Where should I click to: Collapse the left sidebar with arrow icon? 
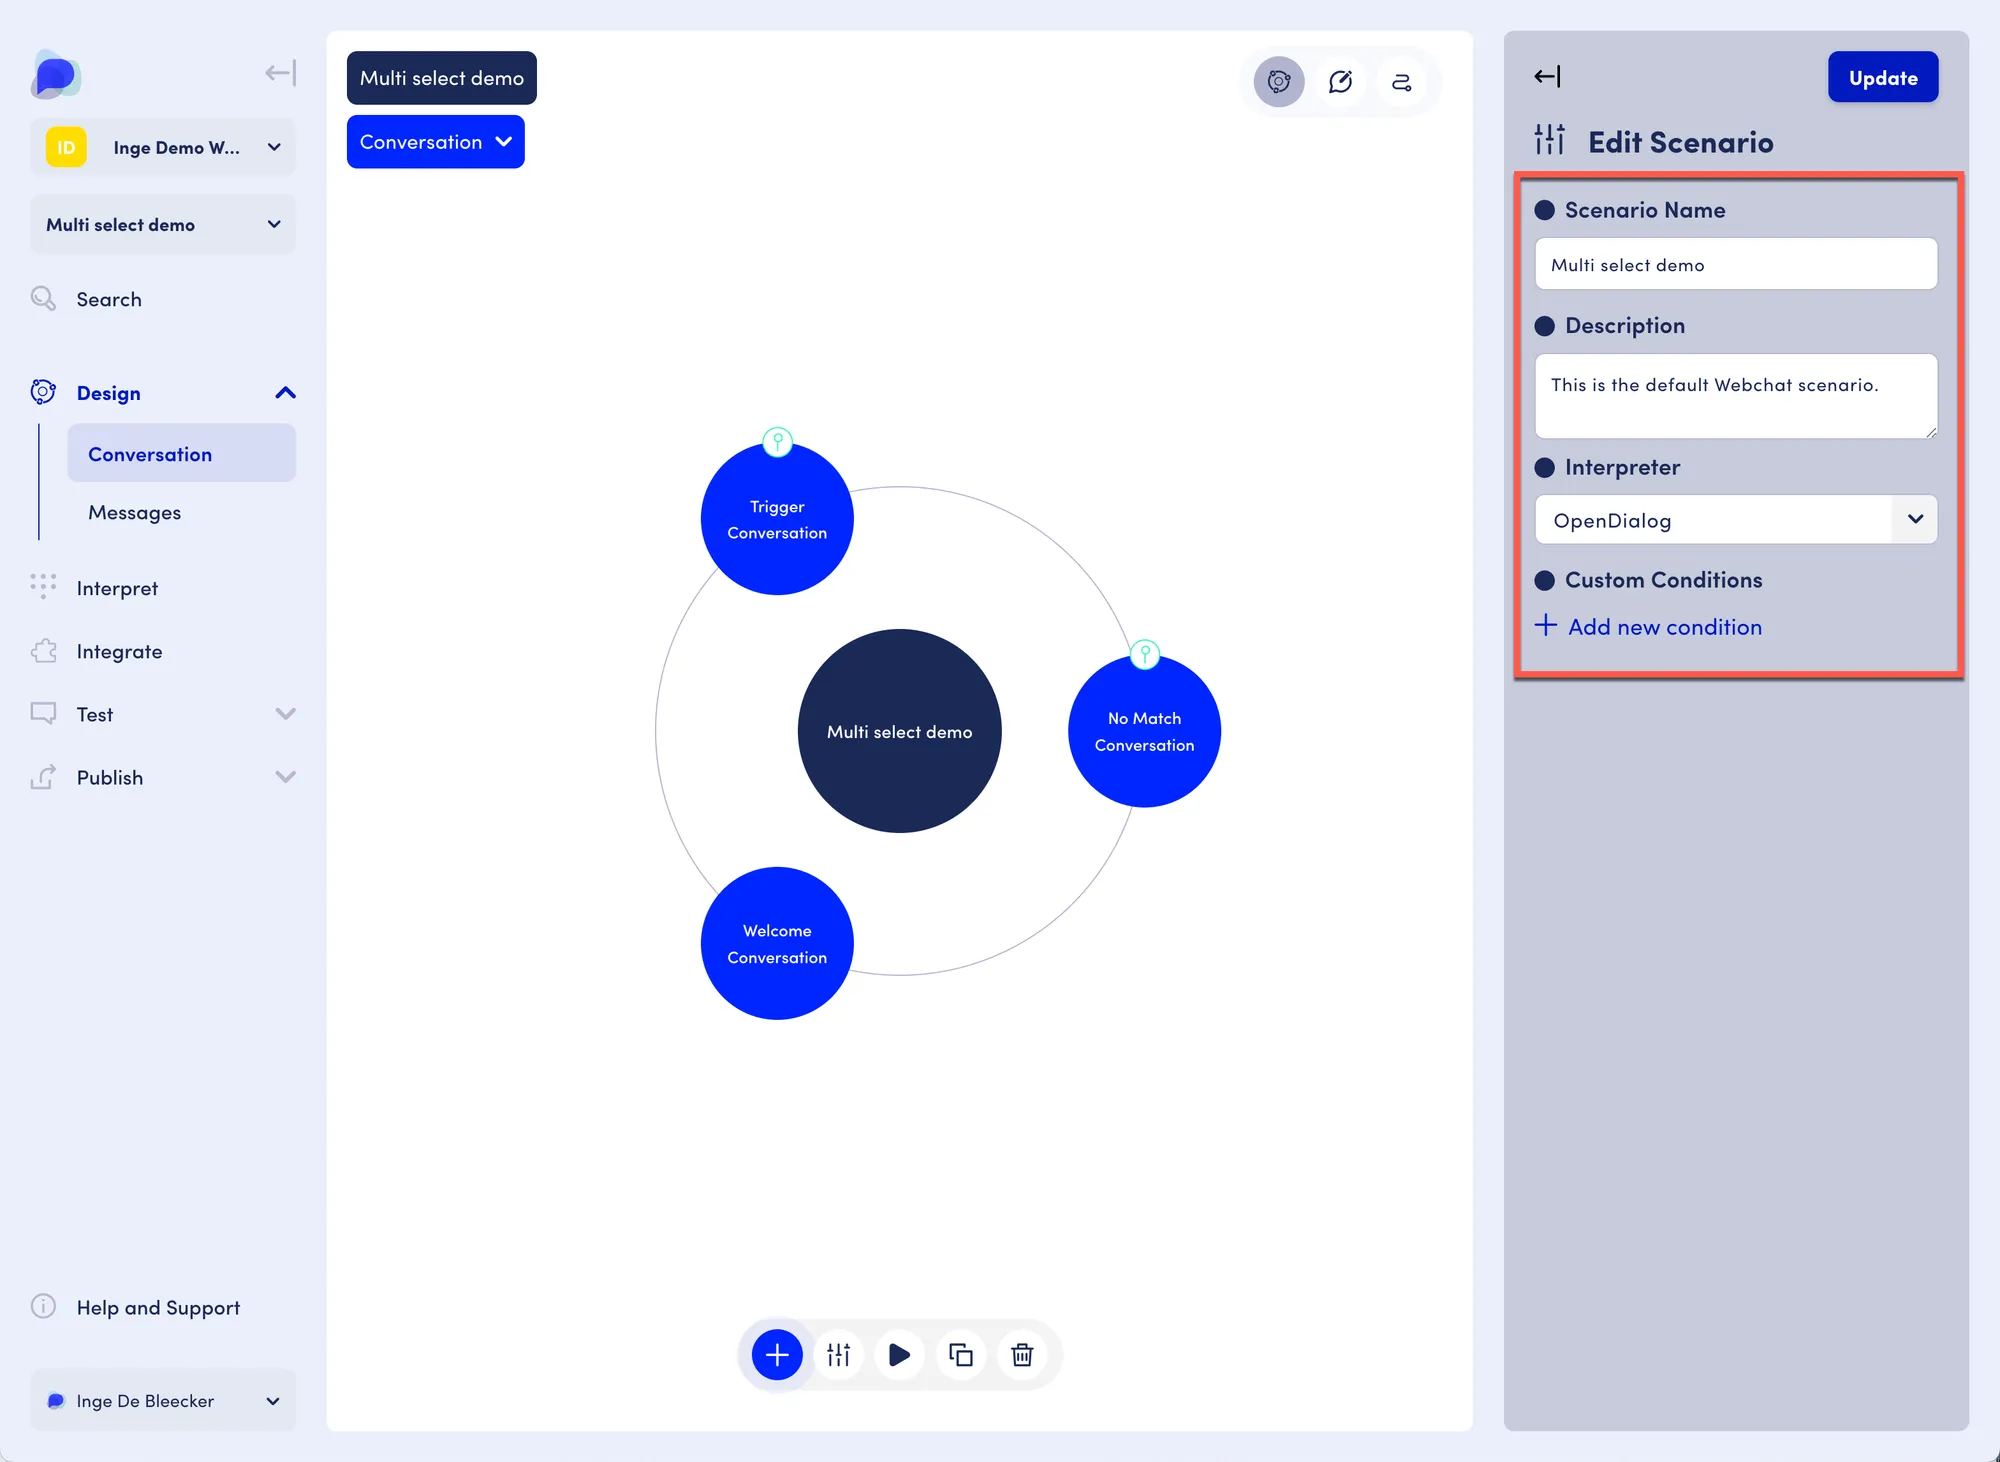[x=280, y=73]
